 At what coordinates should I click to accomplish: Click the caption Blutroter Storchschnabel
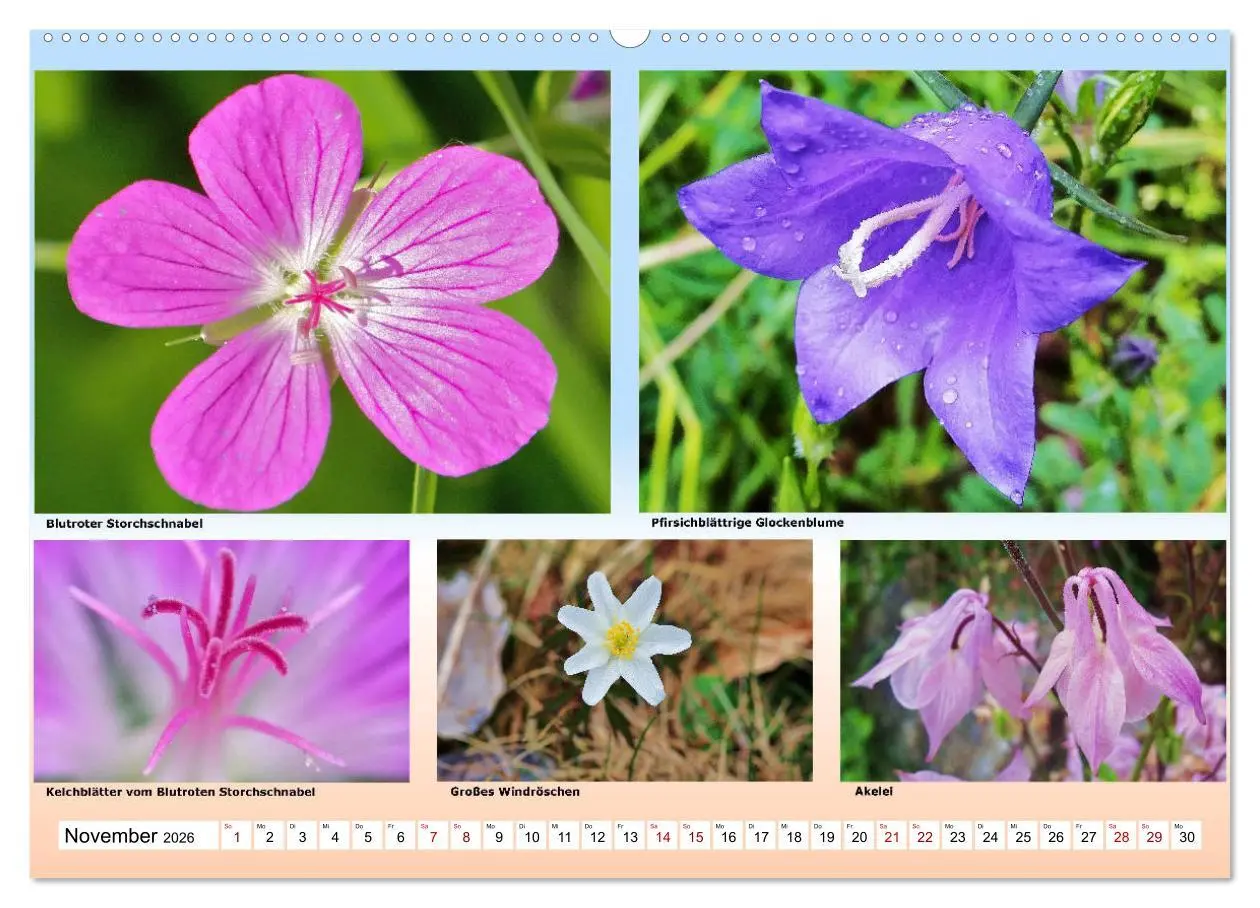pyautogui.click(x=125, y=523)
